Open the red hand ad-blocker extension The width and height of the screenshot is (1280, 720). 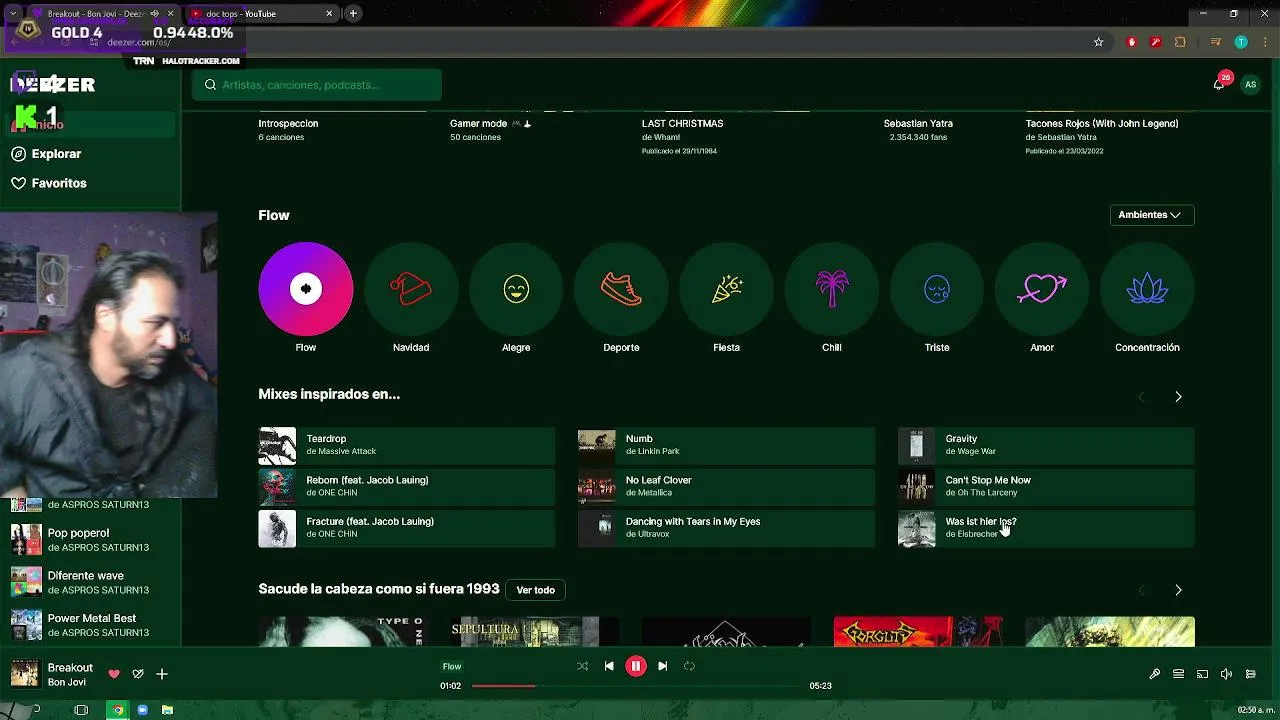click(x=1131, y=42)
